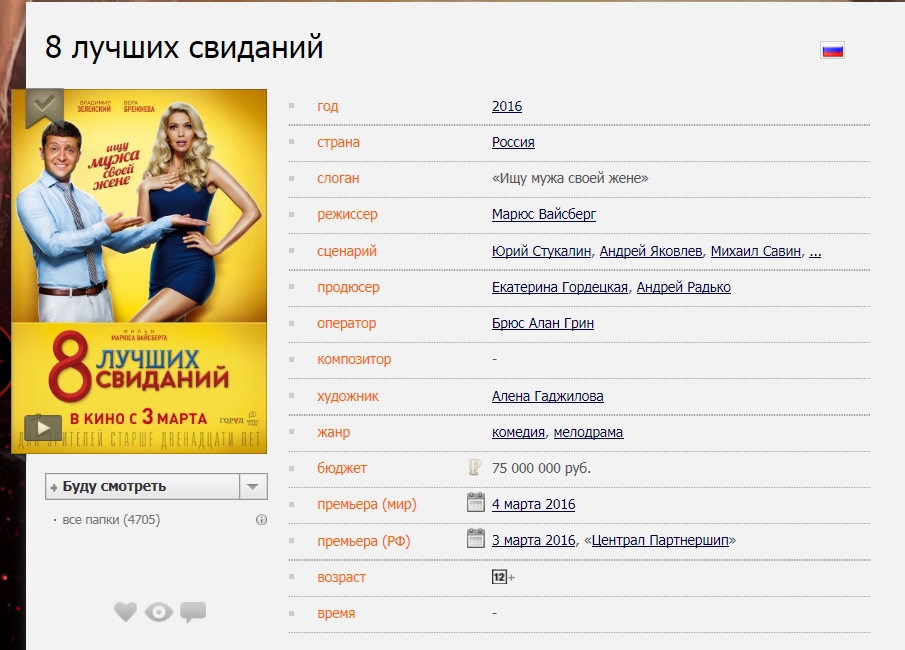Open the Централ Партнершип distributor link
905x650 pixels.
point(660,540)
